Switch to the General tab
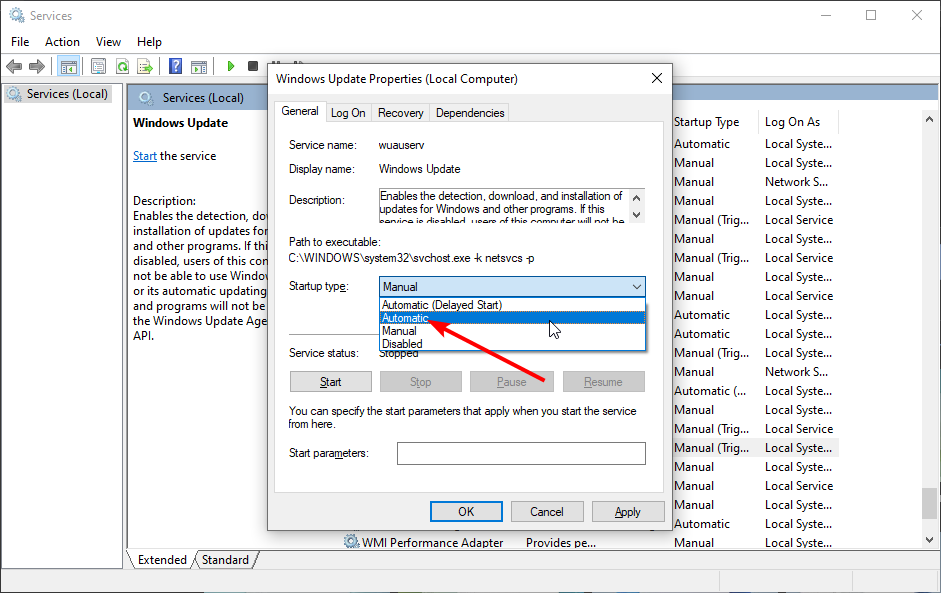Image resolution: width=941 pixels, height=593 pixels. click(299, 111)
